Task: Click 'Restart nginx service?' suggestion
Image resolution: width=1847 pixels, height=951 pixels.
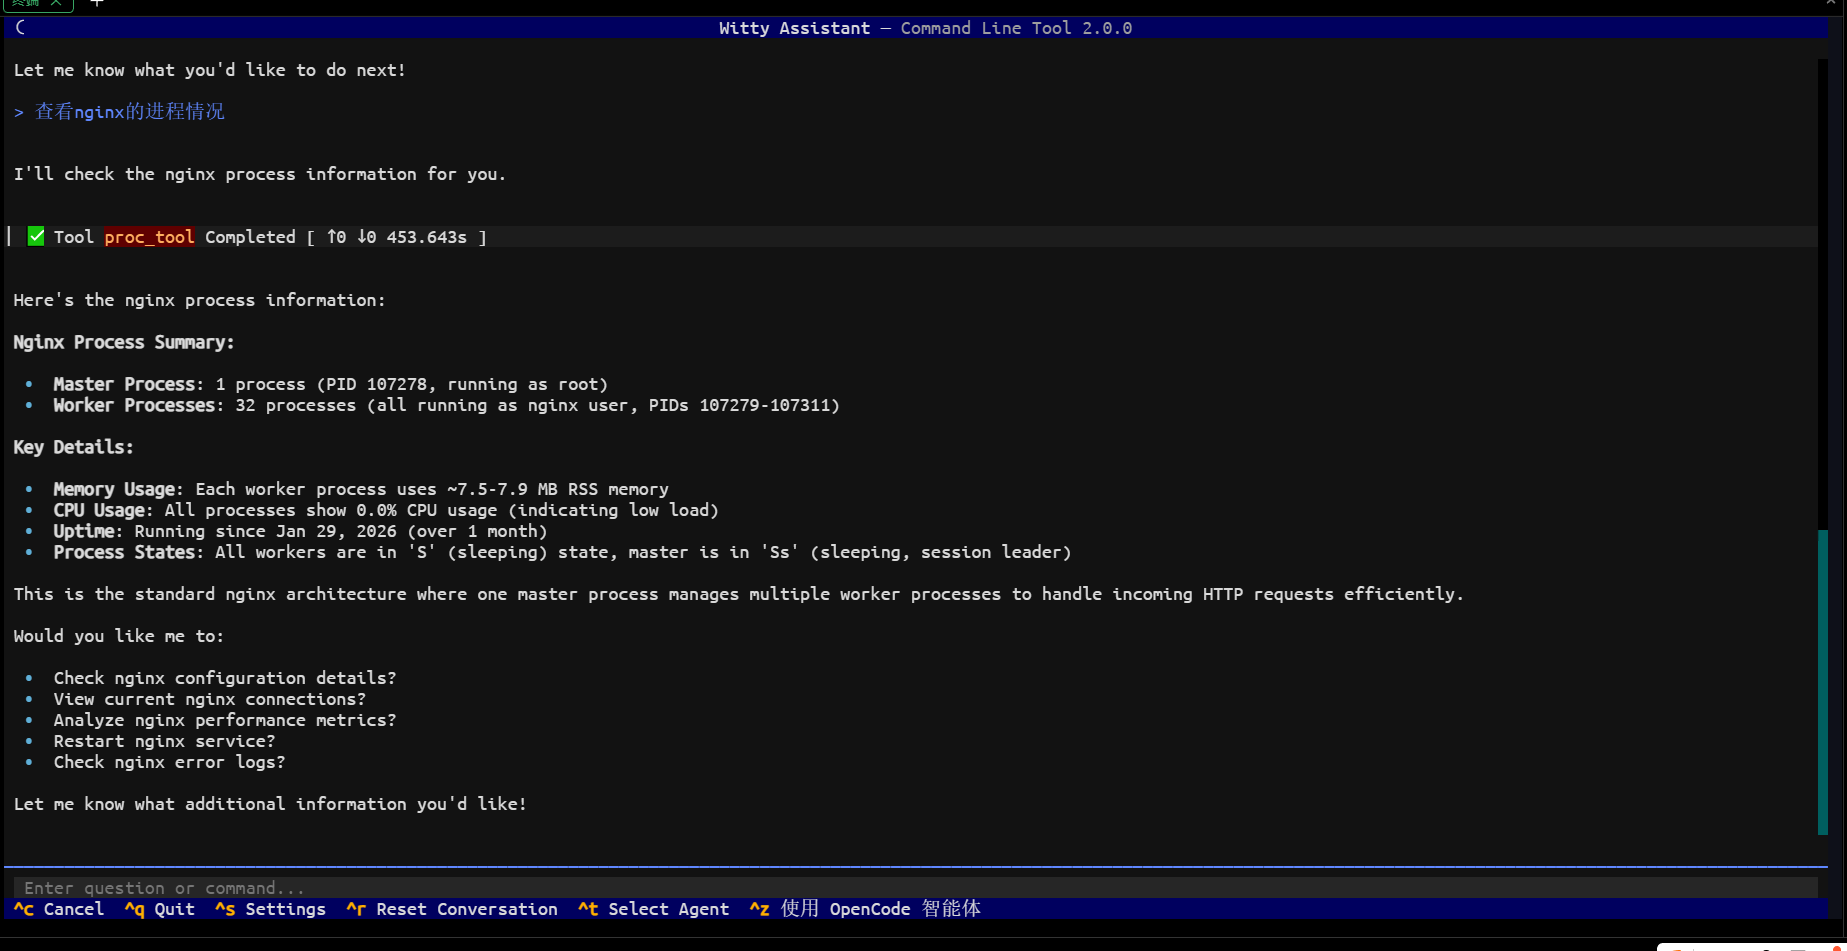Action: [x=164, y=741]
